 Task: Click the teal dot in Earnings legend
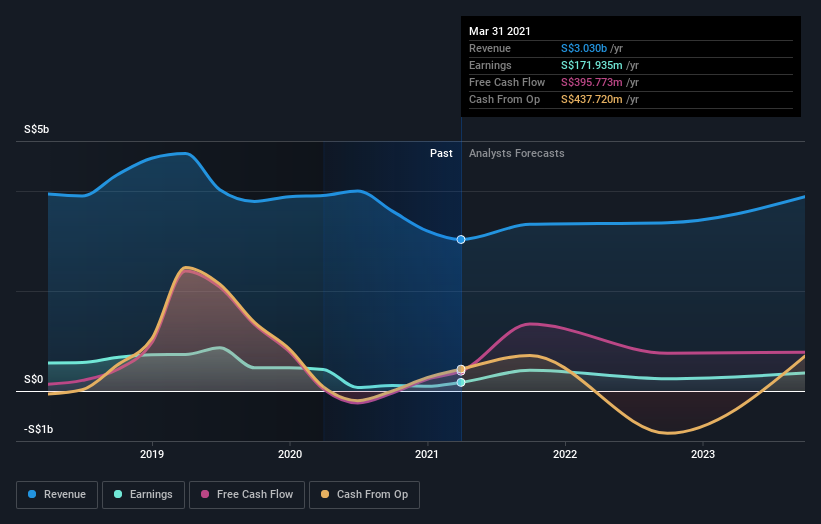[x=118, y=494]
